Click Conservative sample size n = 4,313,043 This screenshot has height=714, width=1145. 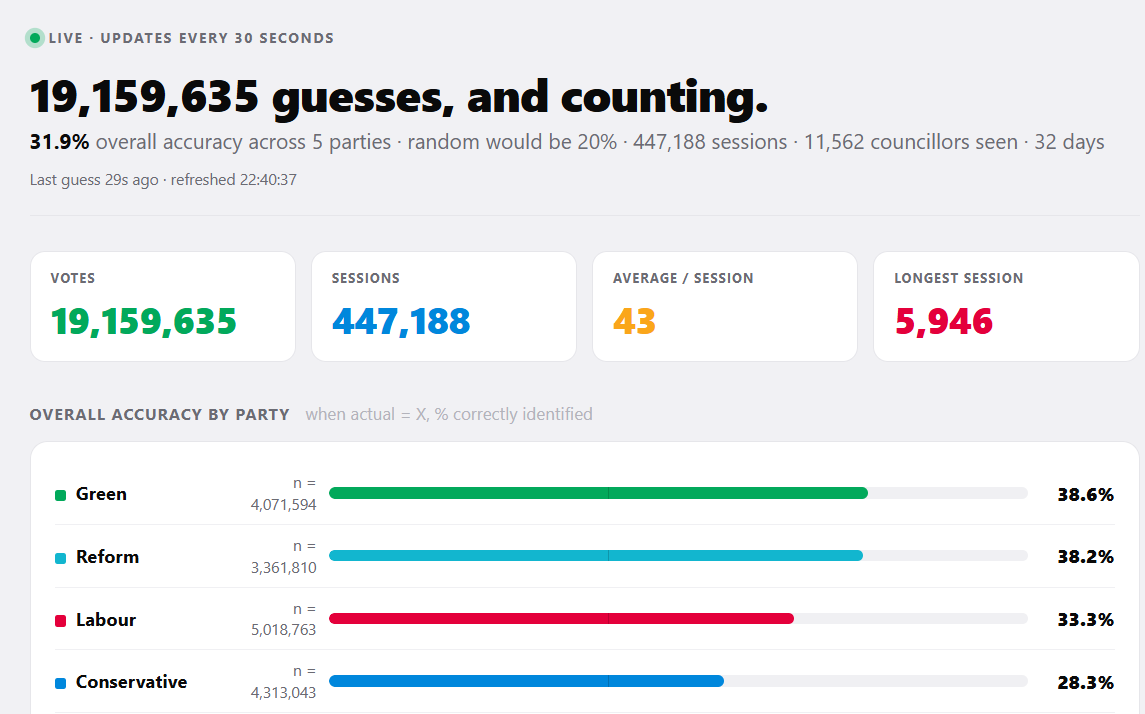coord(283,682)
